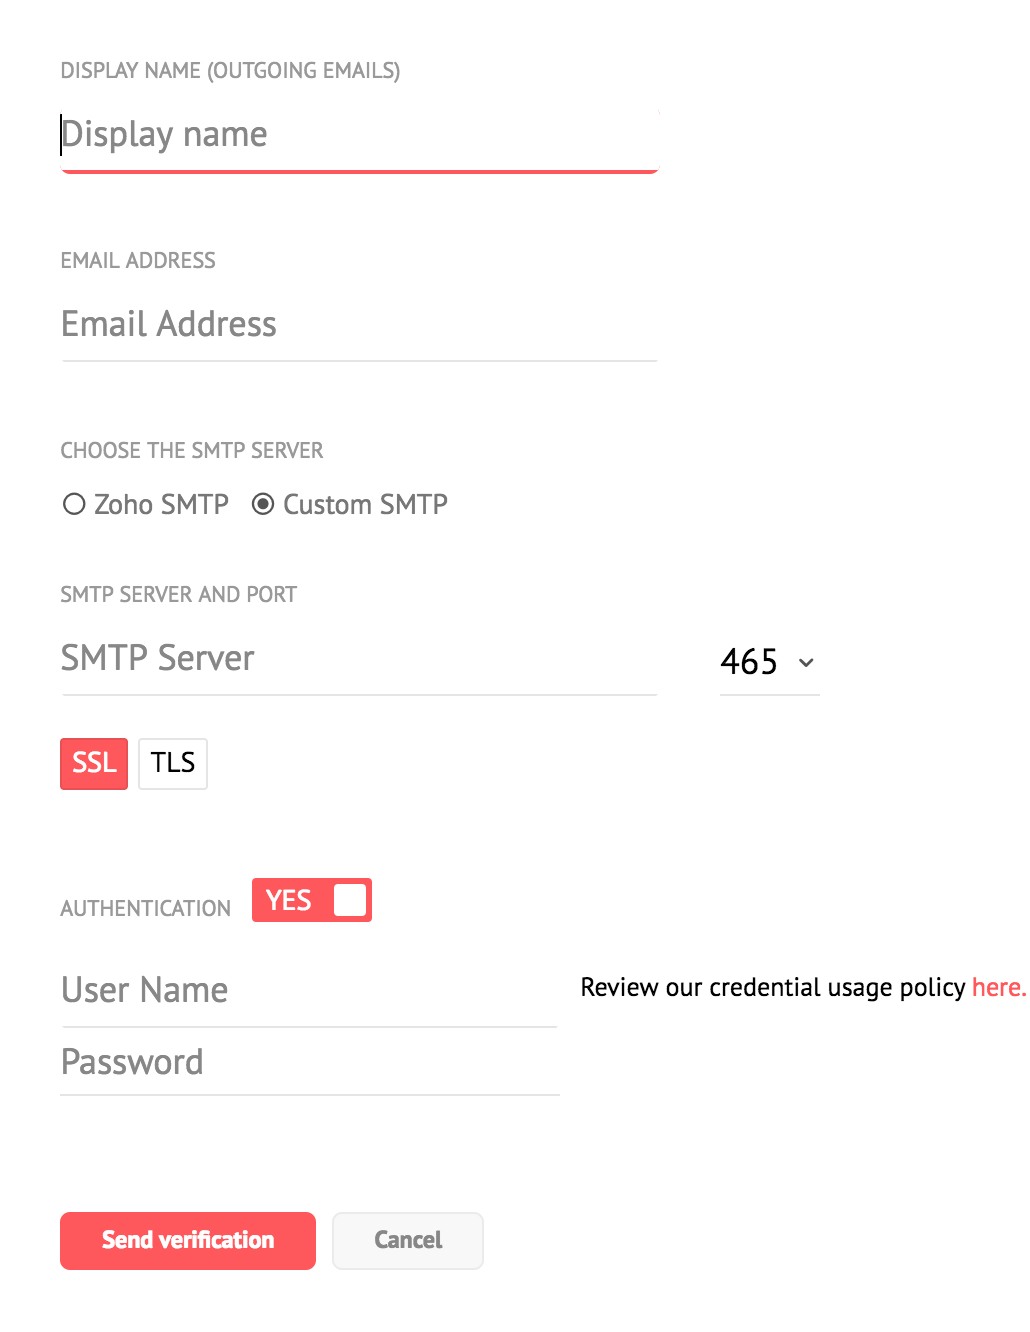Click the Custom SMTP label text
This screenshot has height=1332, width=1030.
coord(365,504)
